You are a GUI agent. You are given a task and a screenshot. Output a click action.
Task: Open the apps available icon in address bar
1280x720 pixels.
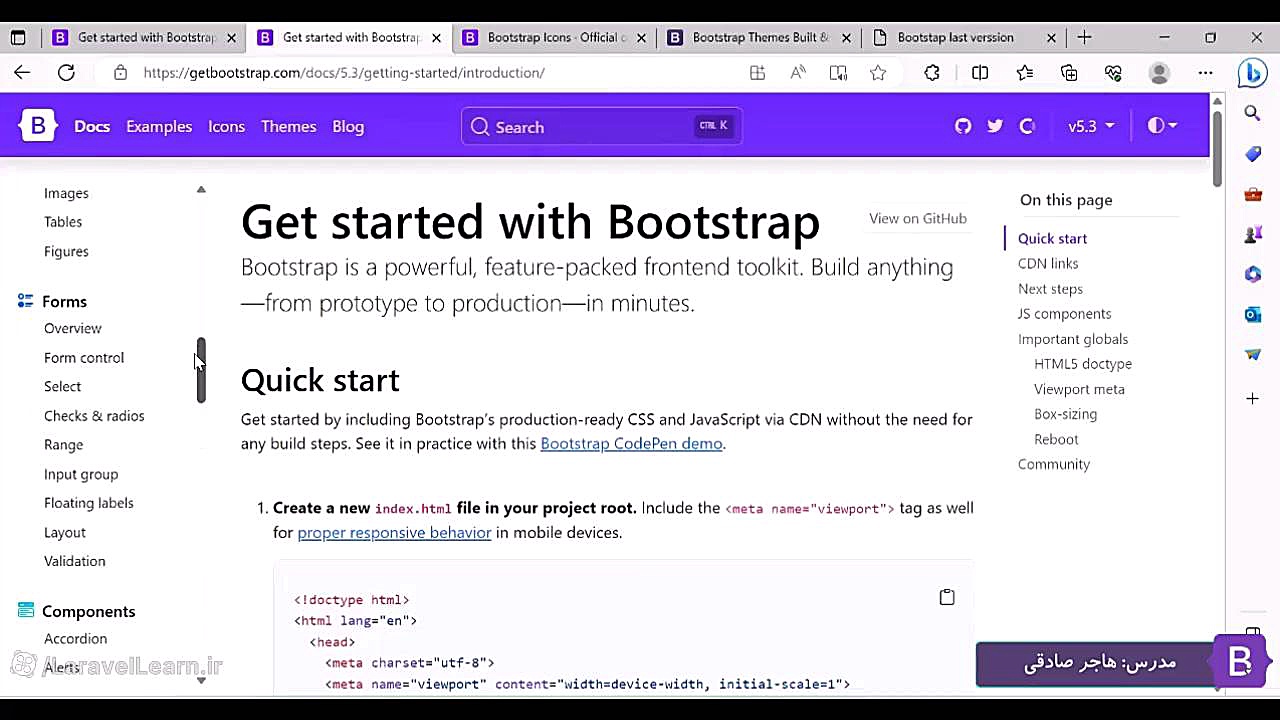click(757, 72)
